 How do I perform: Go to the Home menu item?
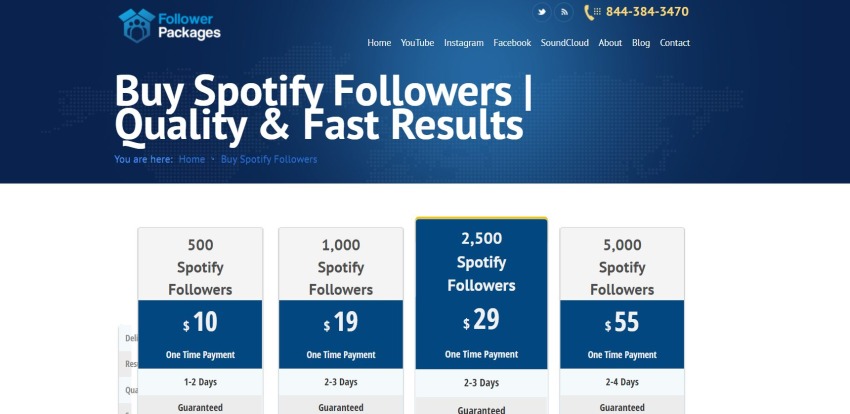pyautogui.click(x=379, y=43)
